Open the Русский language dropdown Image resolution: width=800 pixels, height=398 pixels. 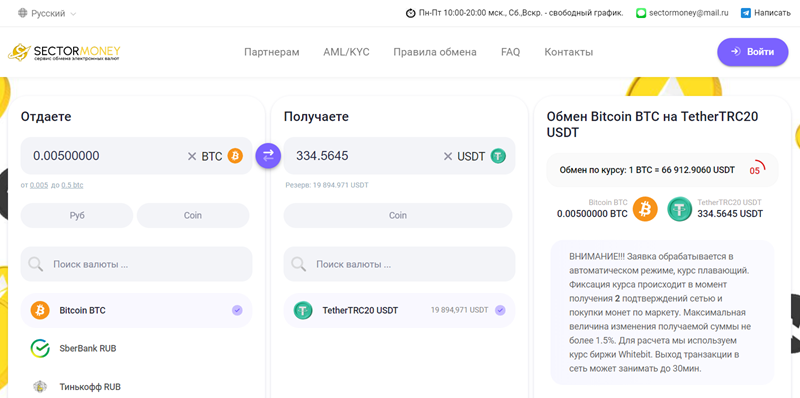pos(47,13)
